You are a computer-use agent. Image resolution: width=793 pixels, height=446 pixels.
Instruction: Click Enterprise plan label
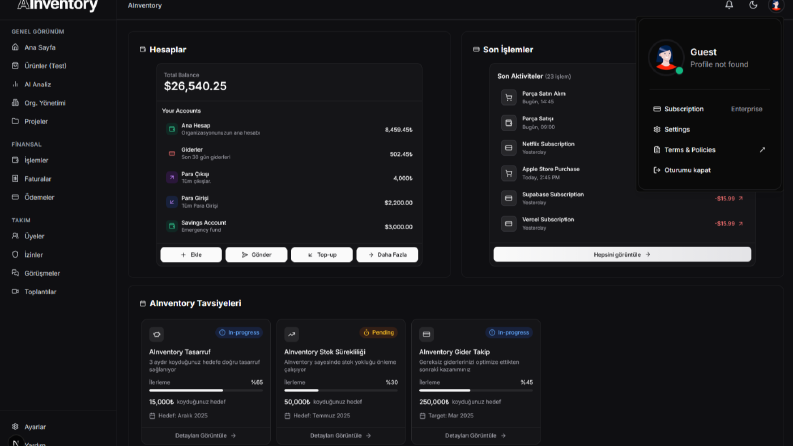point(746,109)
